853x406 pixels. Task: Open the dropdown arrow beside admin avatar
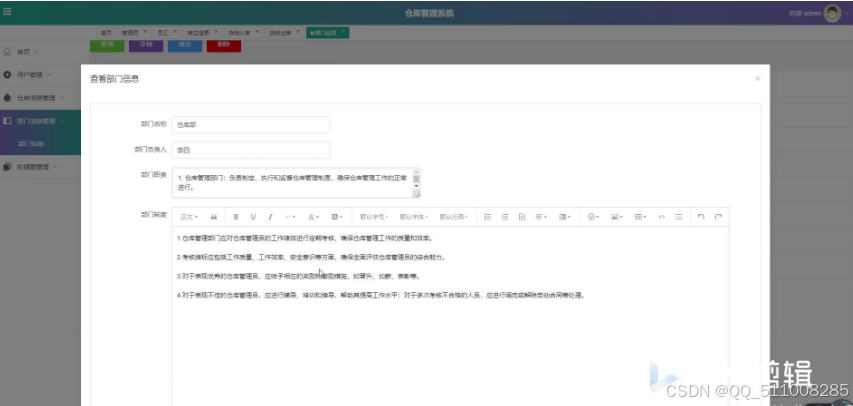tap(846, 14)
